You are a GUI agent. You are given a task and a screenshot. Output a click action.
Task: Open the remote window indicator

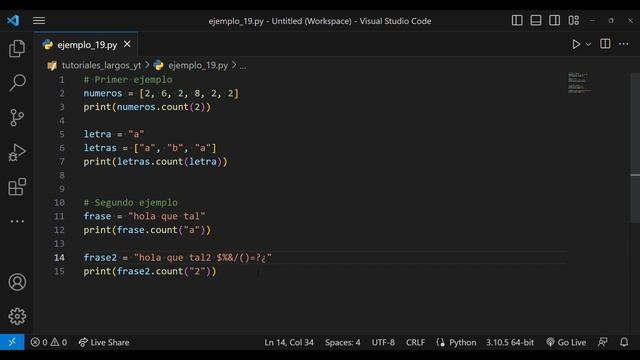pos(12,342)
